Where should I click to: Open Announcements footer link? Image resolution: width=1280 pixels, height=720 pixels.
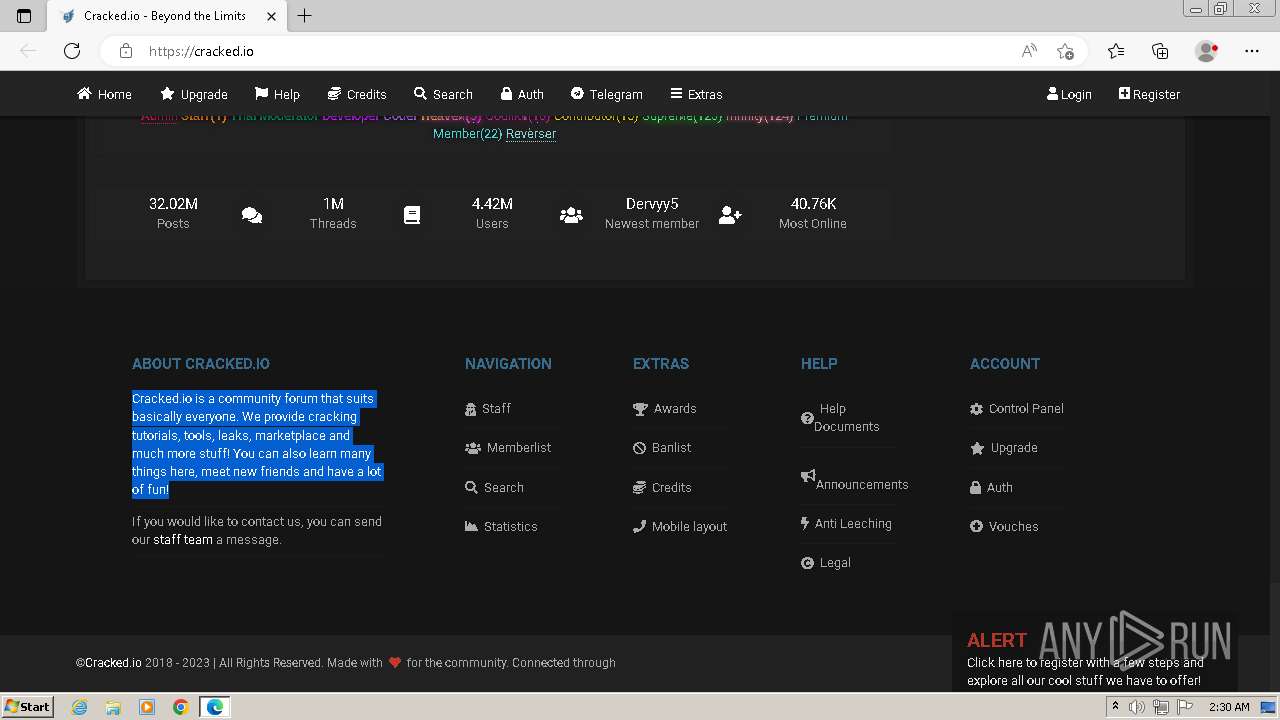[855, 480]
